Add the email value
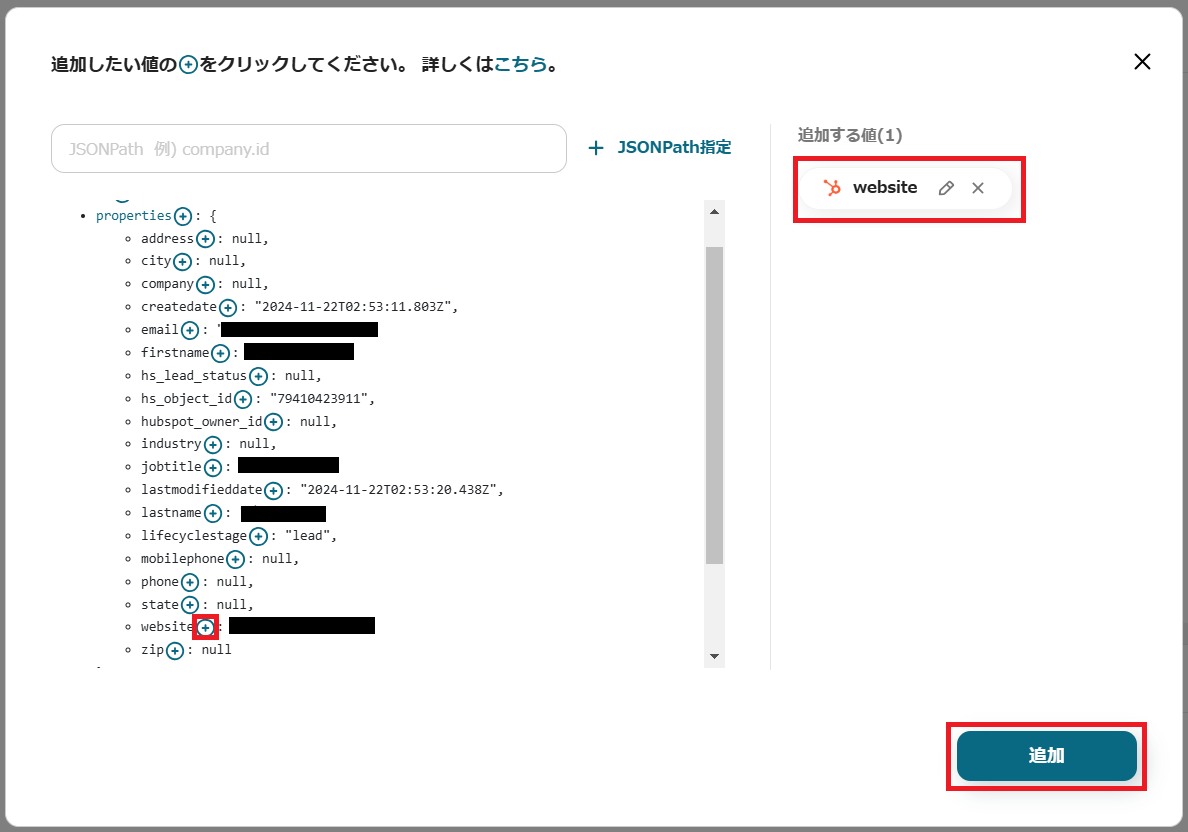 point(190,330)
